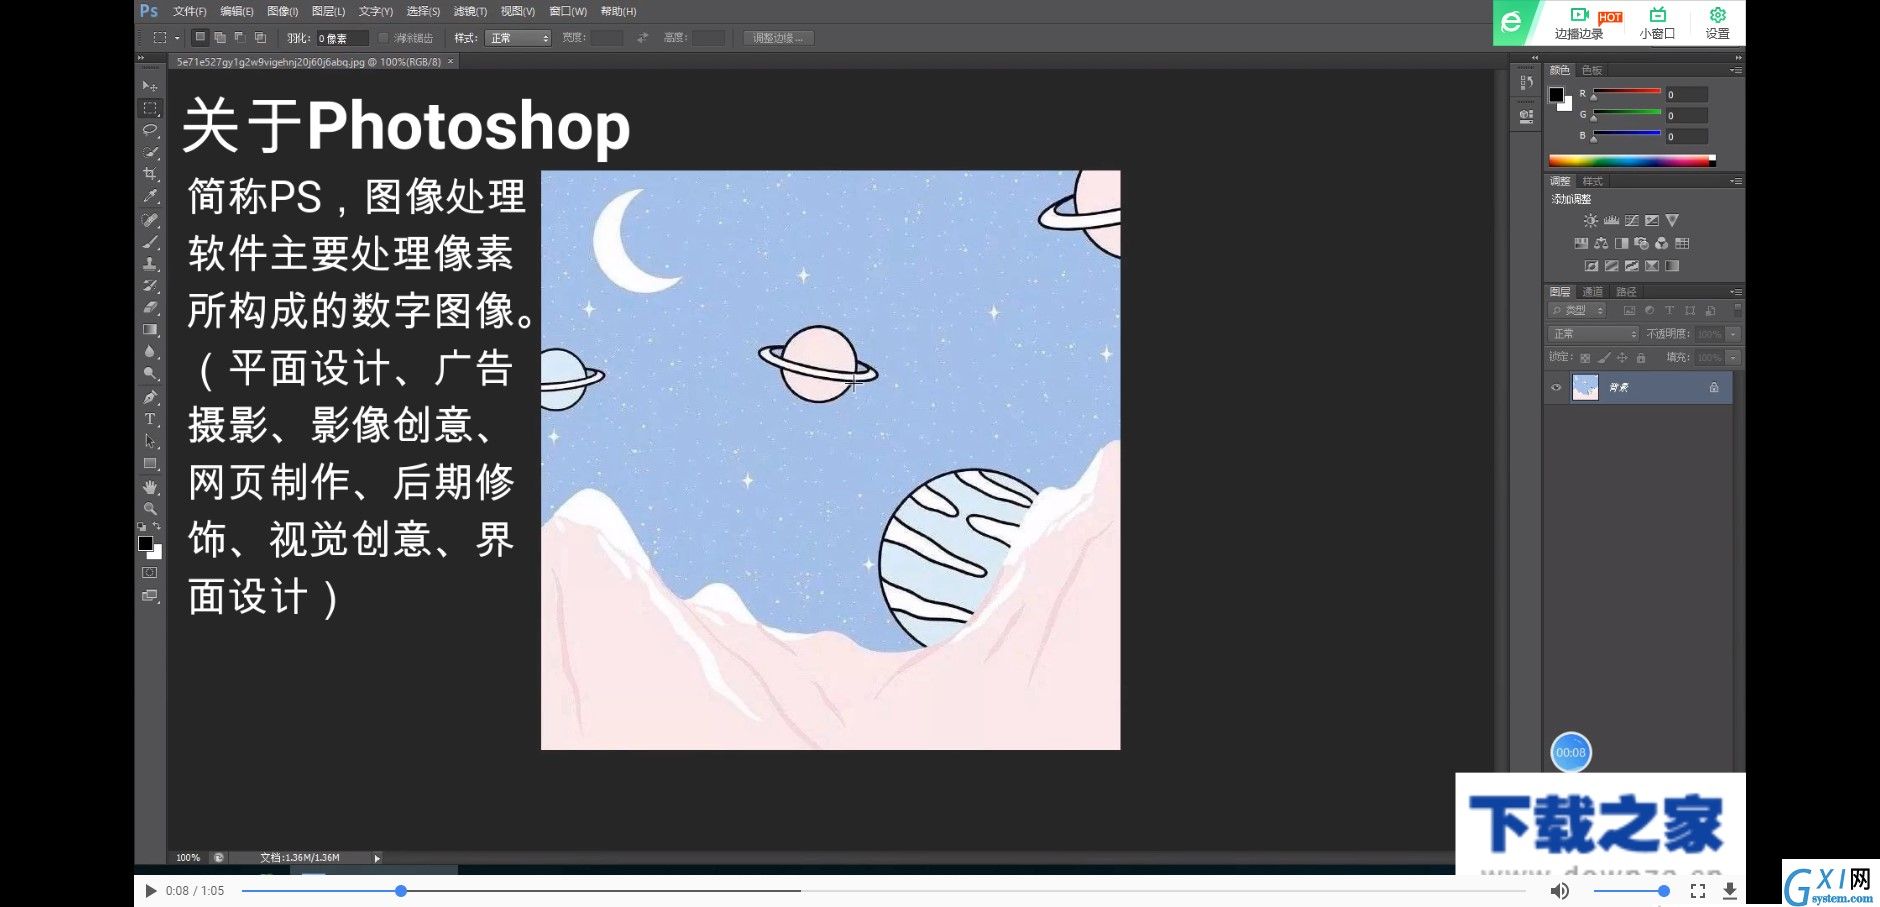
Task: Select the Clone Stamp tool
Action: [150, 264]
